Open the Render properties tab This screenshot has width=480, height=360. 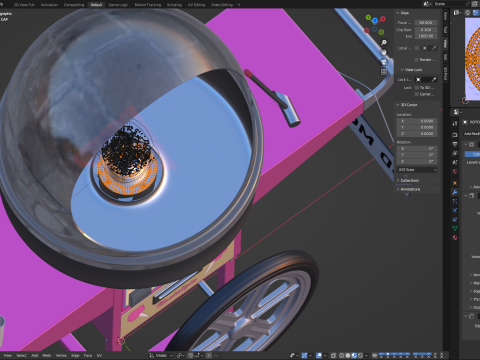coord(455,135)
